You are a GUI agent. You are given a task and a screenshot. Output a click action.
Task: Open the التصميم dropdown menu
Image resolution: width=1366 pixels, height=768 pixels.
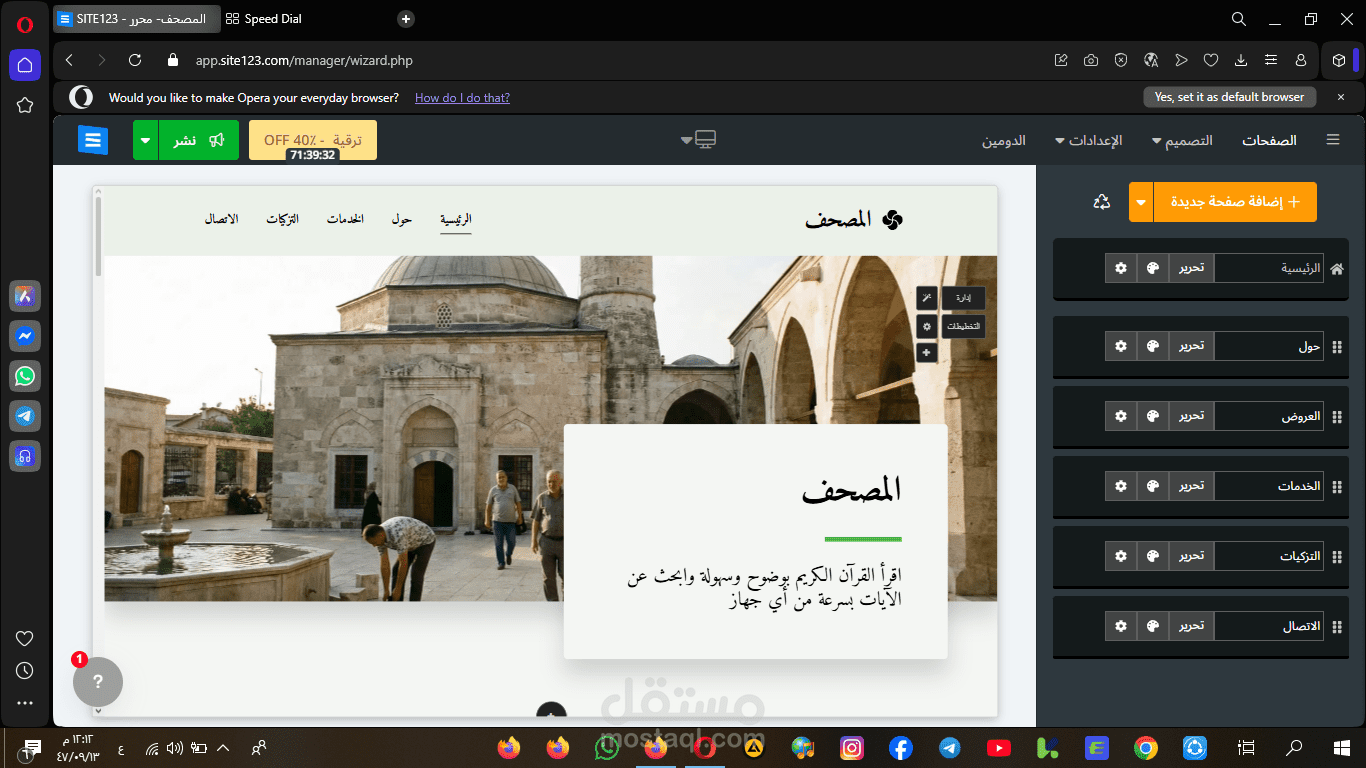pos(1183,140)
